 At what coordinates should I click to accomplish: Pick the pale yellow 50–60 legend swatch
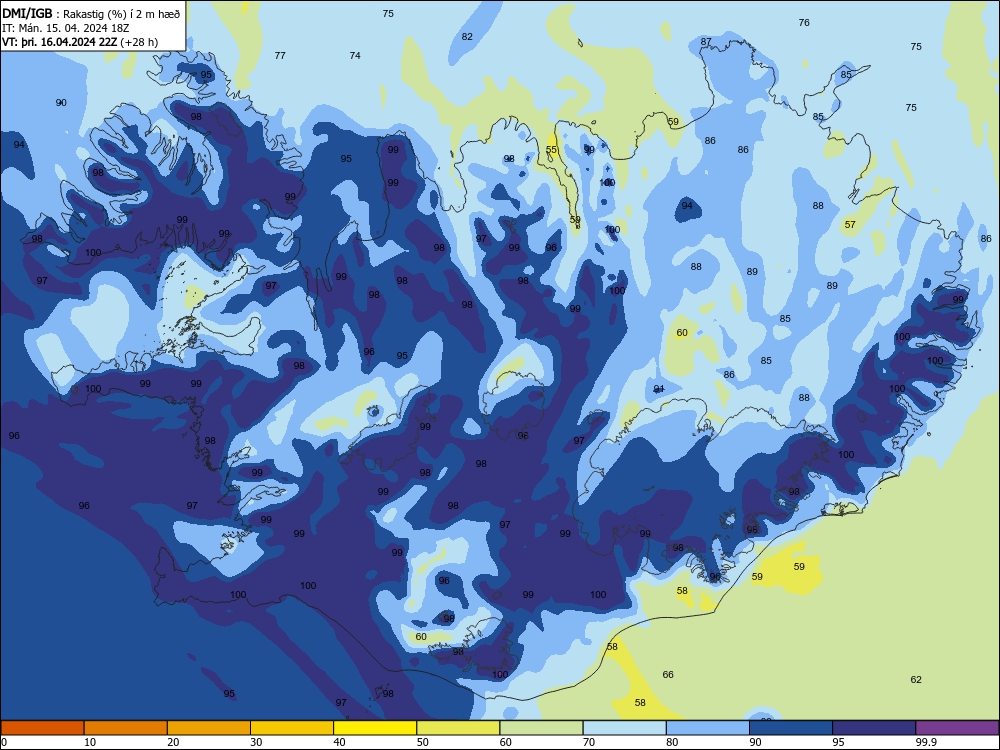tap(458, 728)
